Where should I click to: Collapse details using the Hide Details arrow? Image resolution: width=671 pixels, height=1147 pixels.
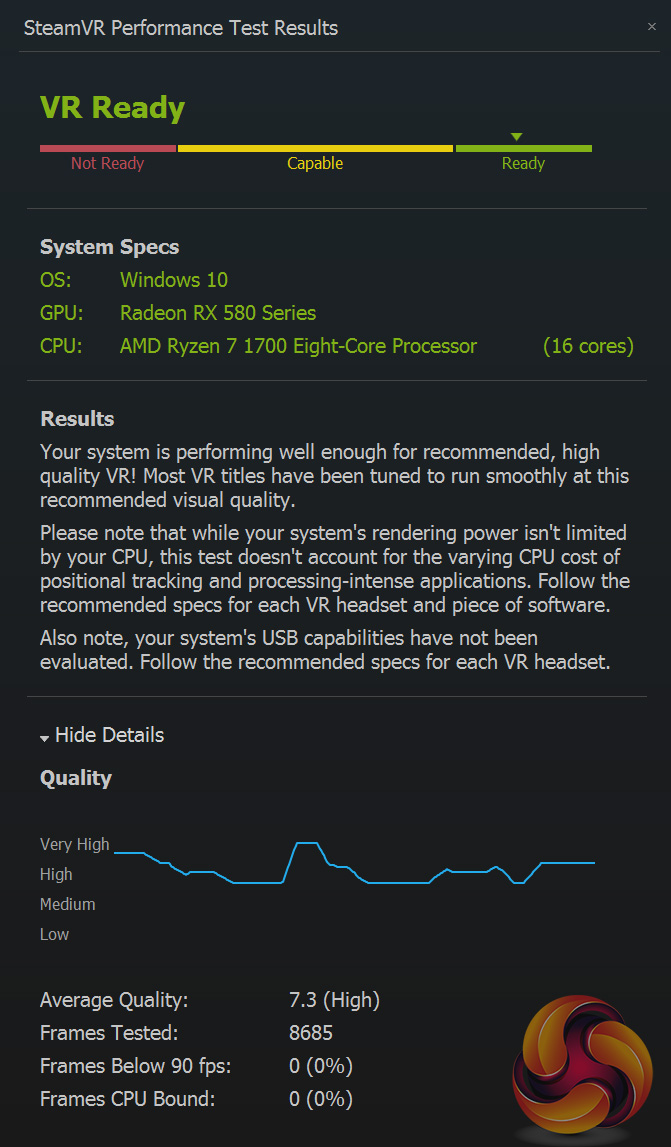44,738
